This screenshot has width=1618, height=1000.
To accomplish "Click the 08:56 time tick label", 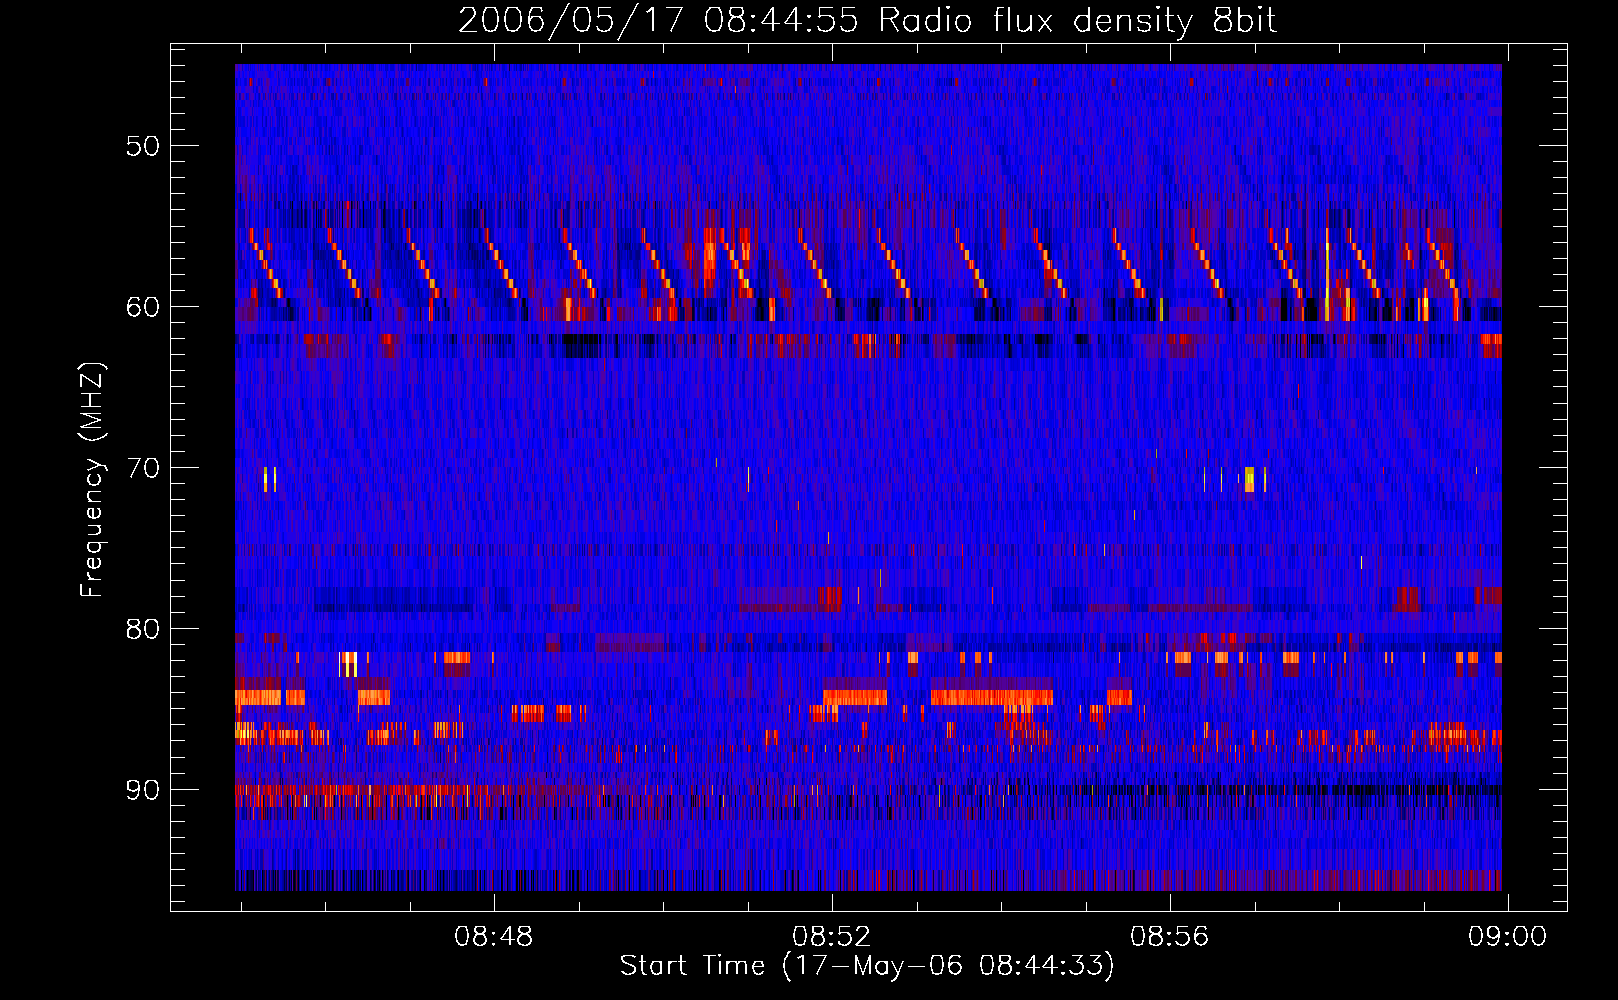I will pyautogui.click(x=1170, y=937).
